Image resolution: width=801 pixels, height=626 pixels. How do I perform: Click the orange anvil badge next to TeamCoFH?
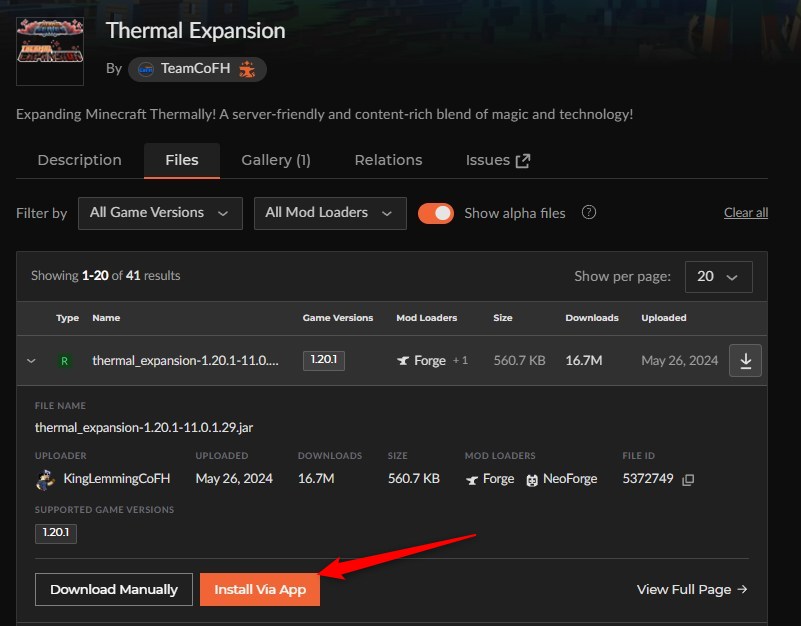coord(247,69)
